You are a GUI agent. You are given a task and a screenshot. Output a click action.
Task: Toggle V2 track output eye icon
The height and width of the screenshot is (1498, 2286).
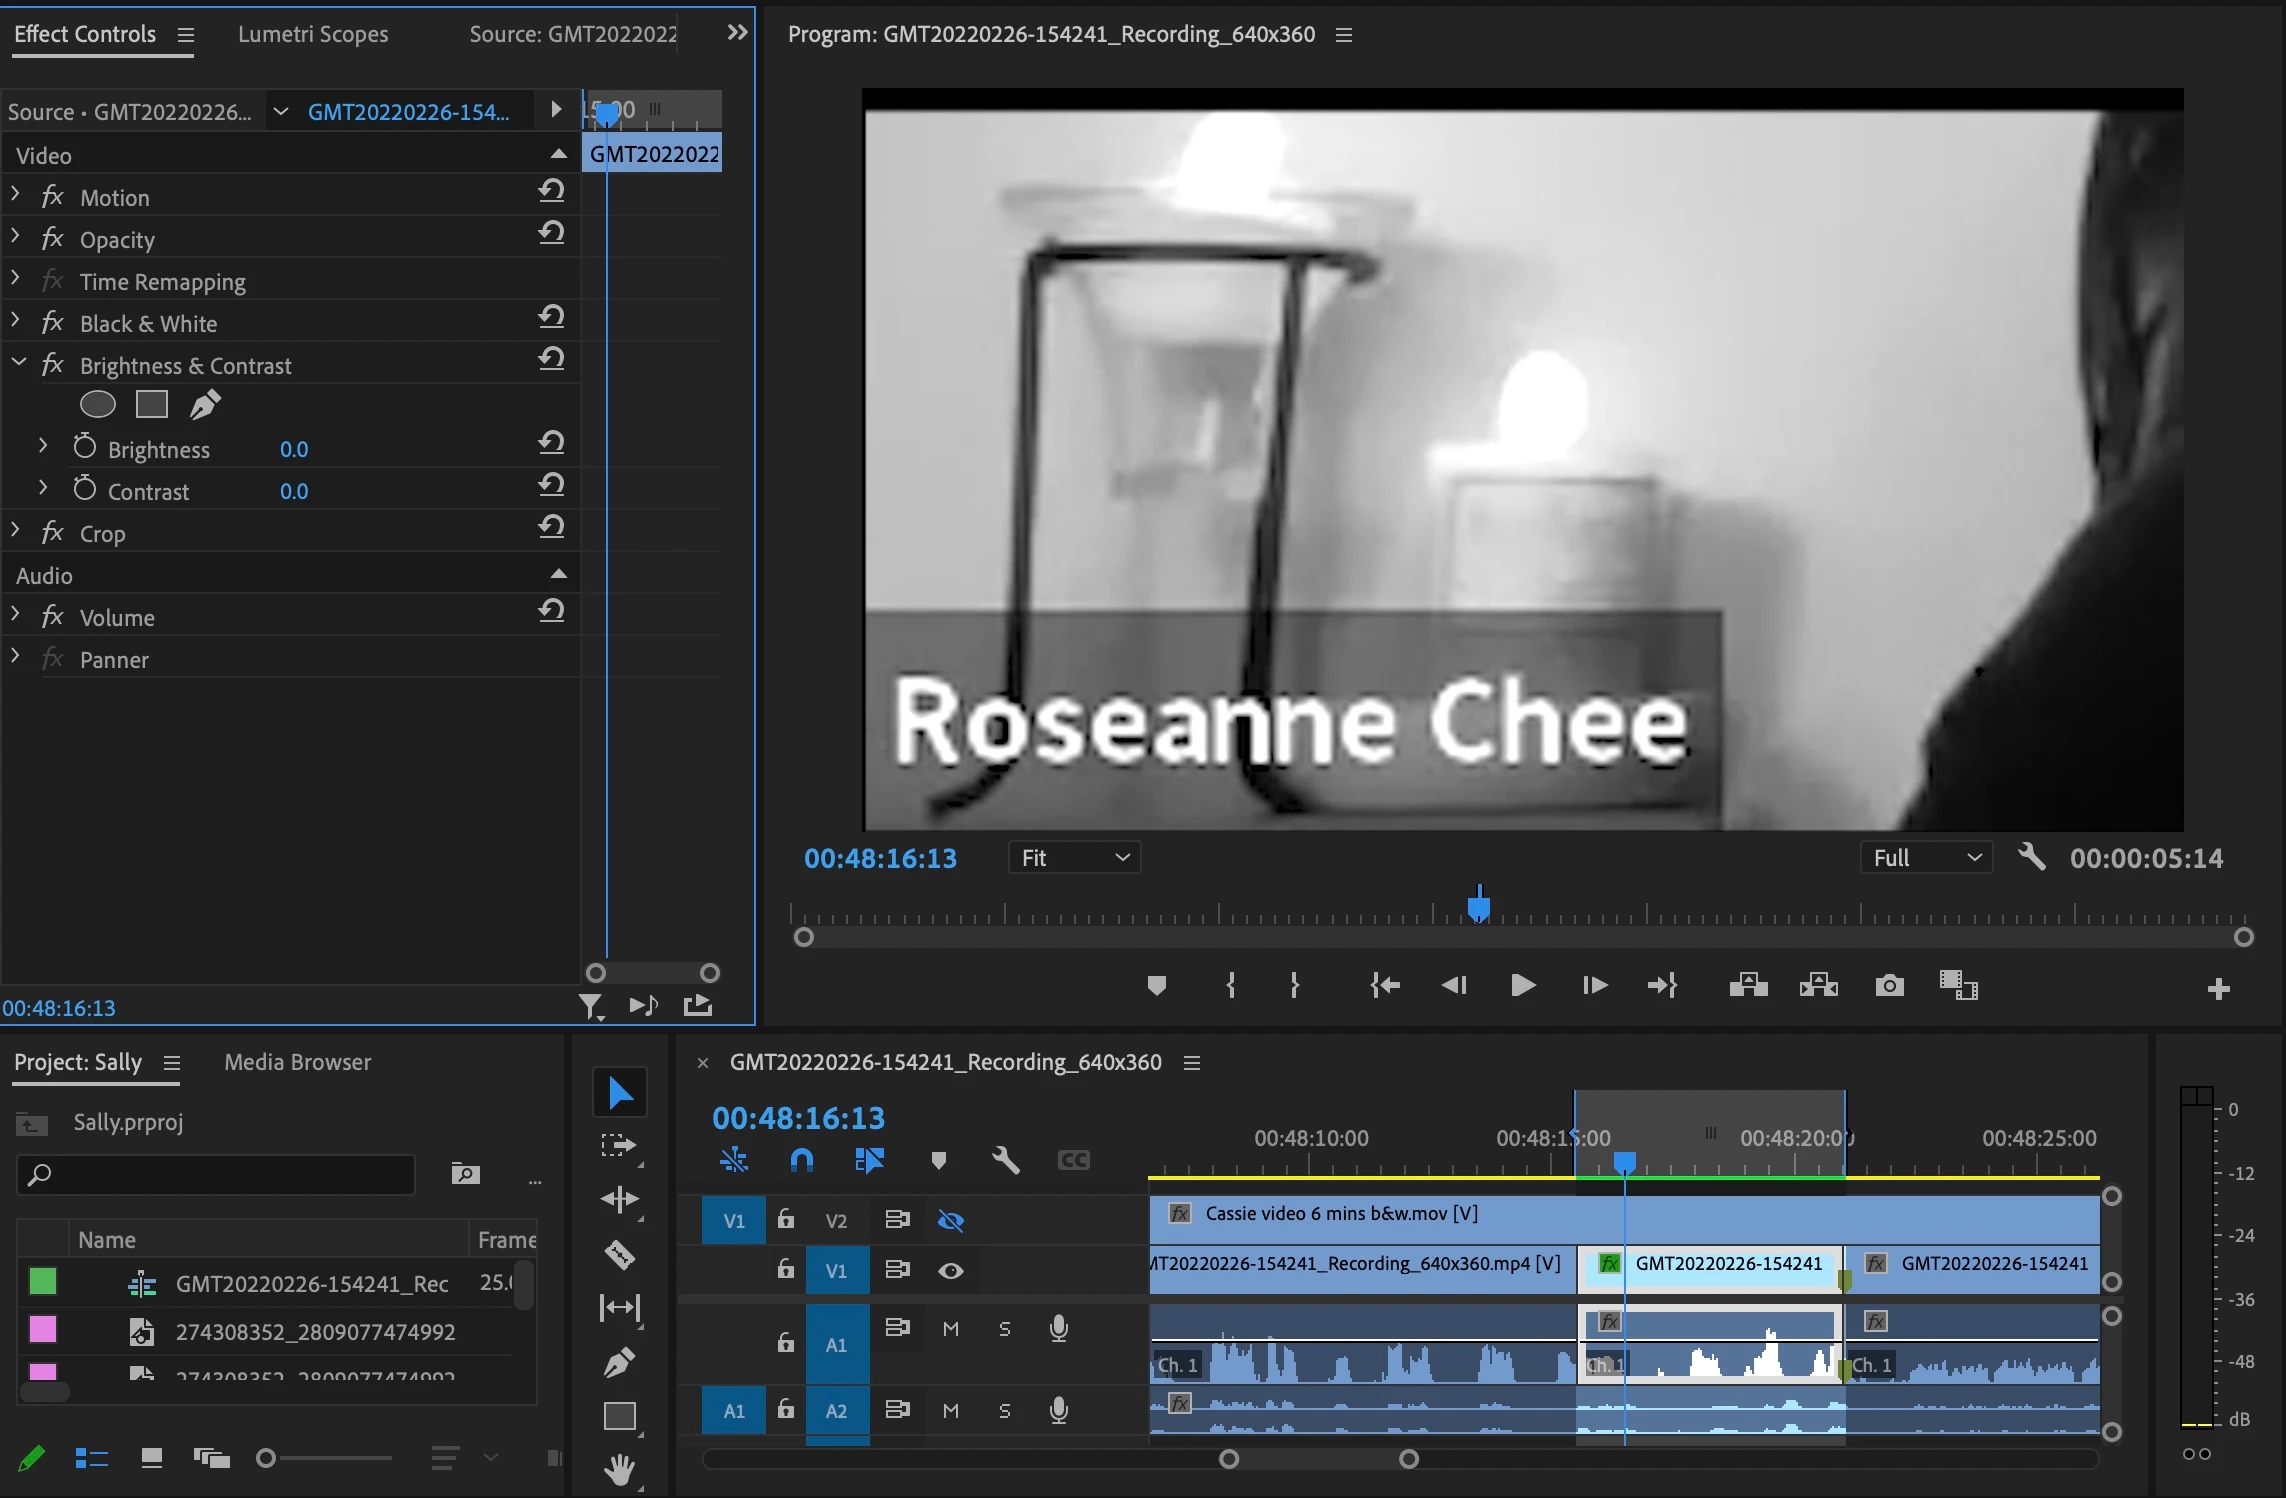pos(950,1220)
